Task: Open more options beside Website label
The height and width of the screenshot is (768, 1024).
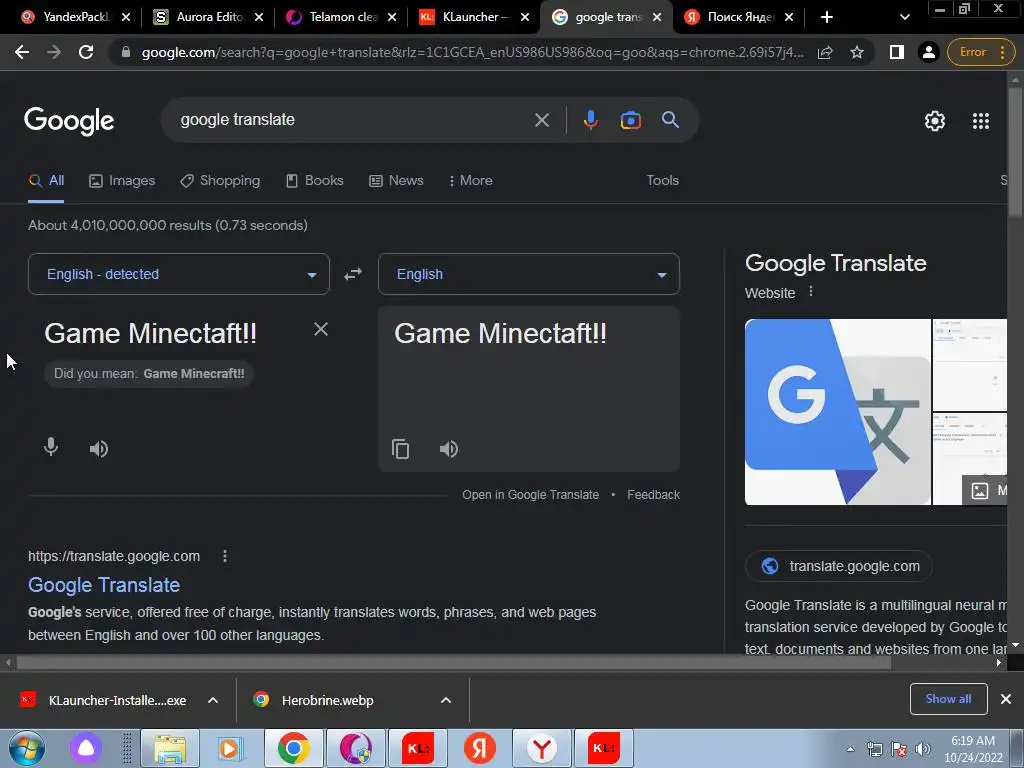Action: (810, 291)
